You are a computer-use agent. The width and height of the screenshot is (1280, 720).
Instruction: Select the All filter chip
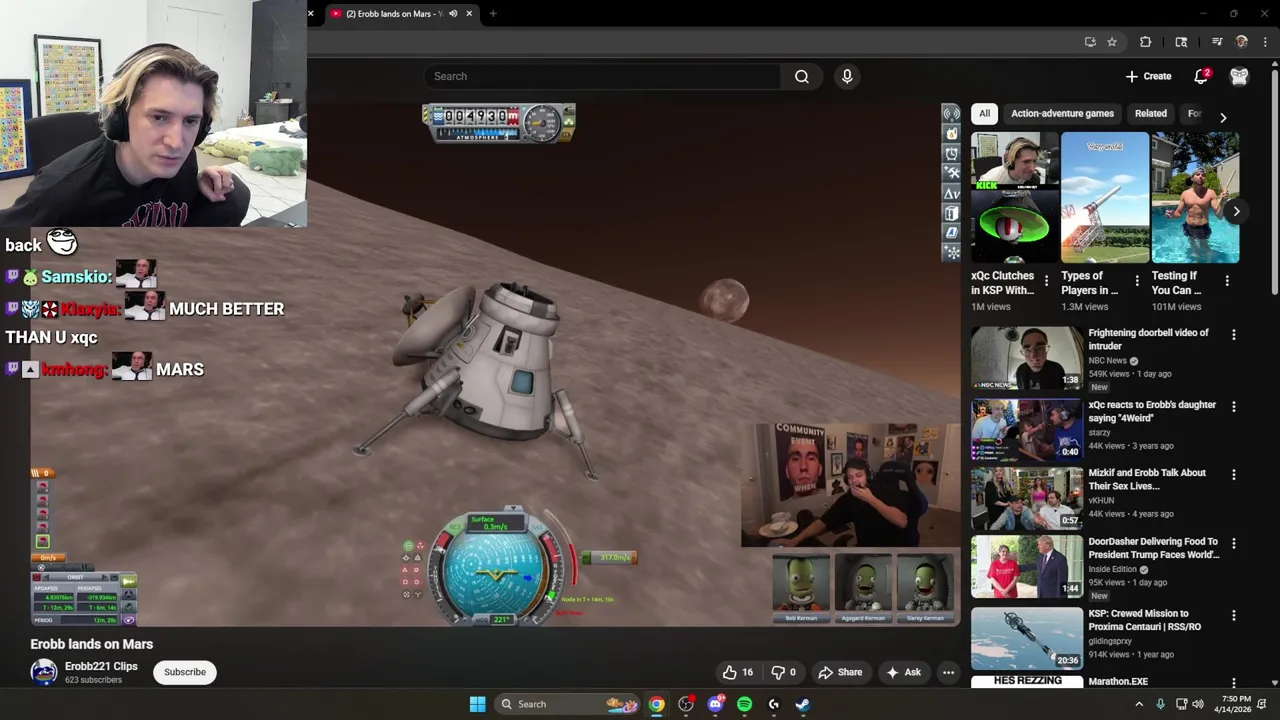click(984, 114)
